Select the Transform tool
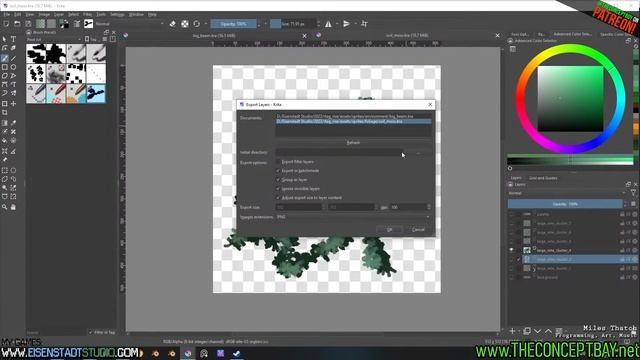This screenshot has height=360, width=640. 4,104
